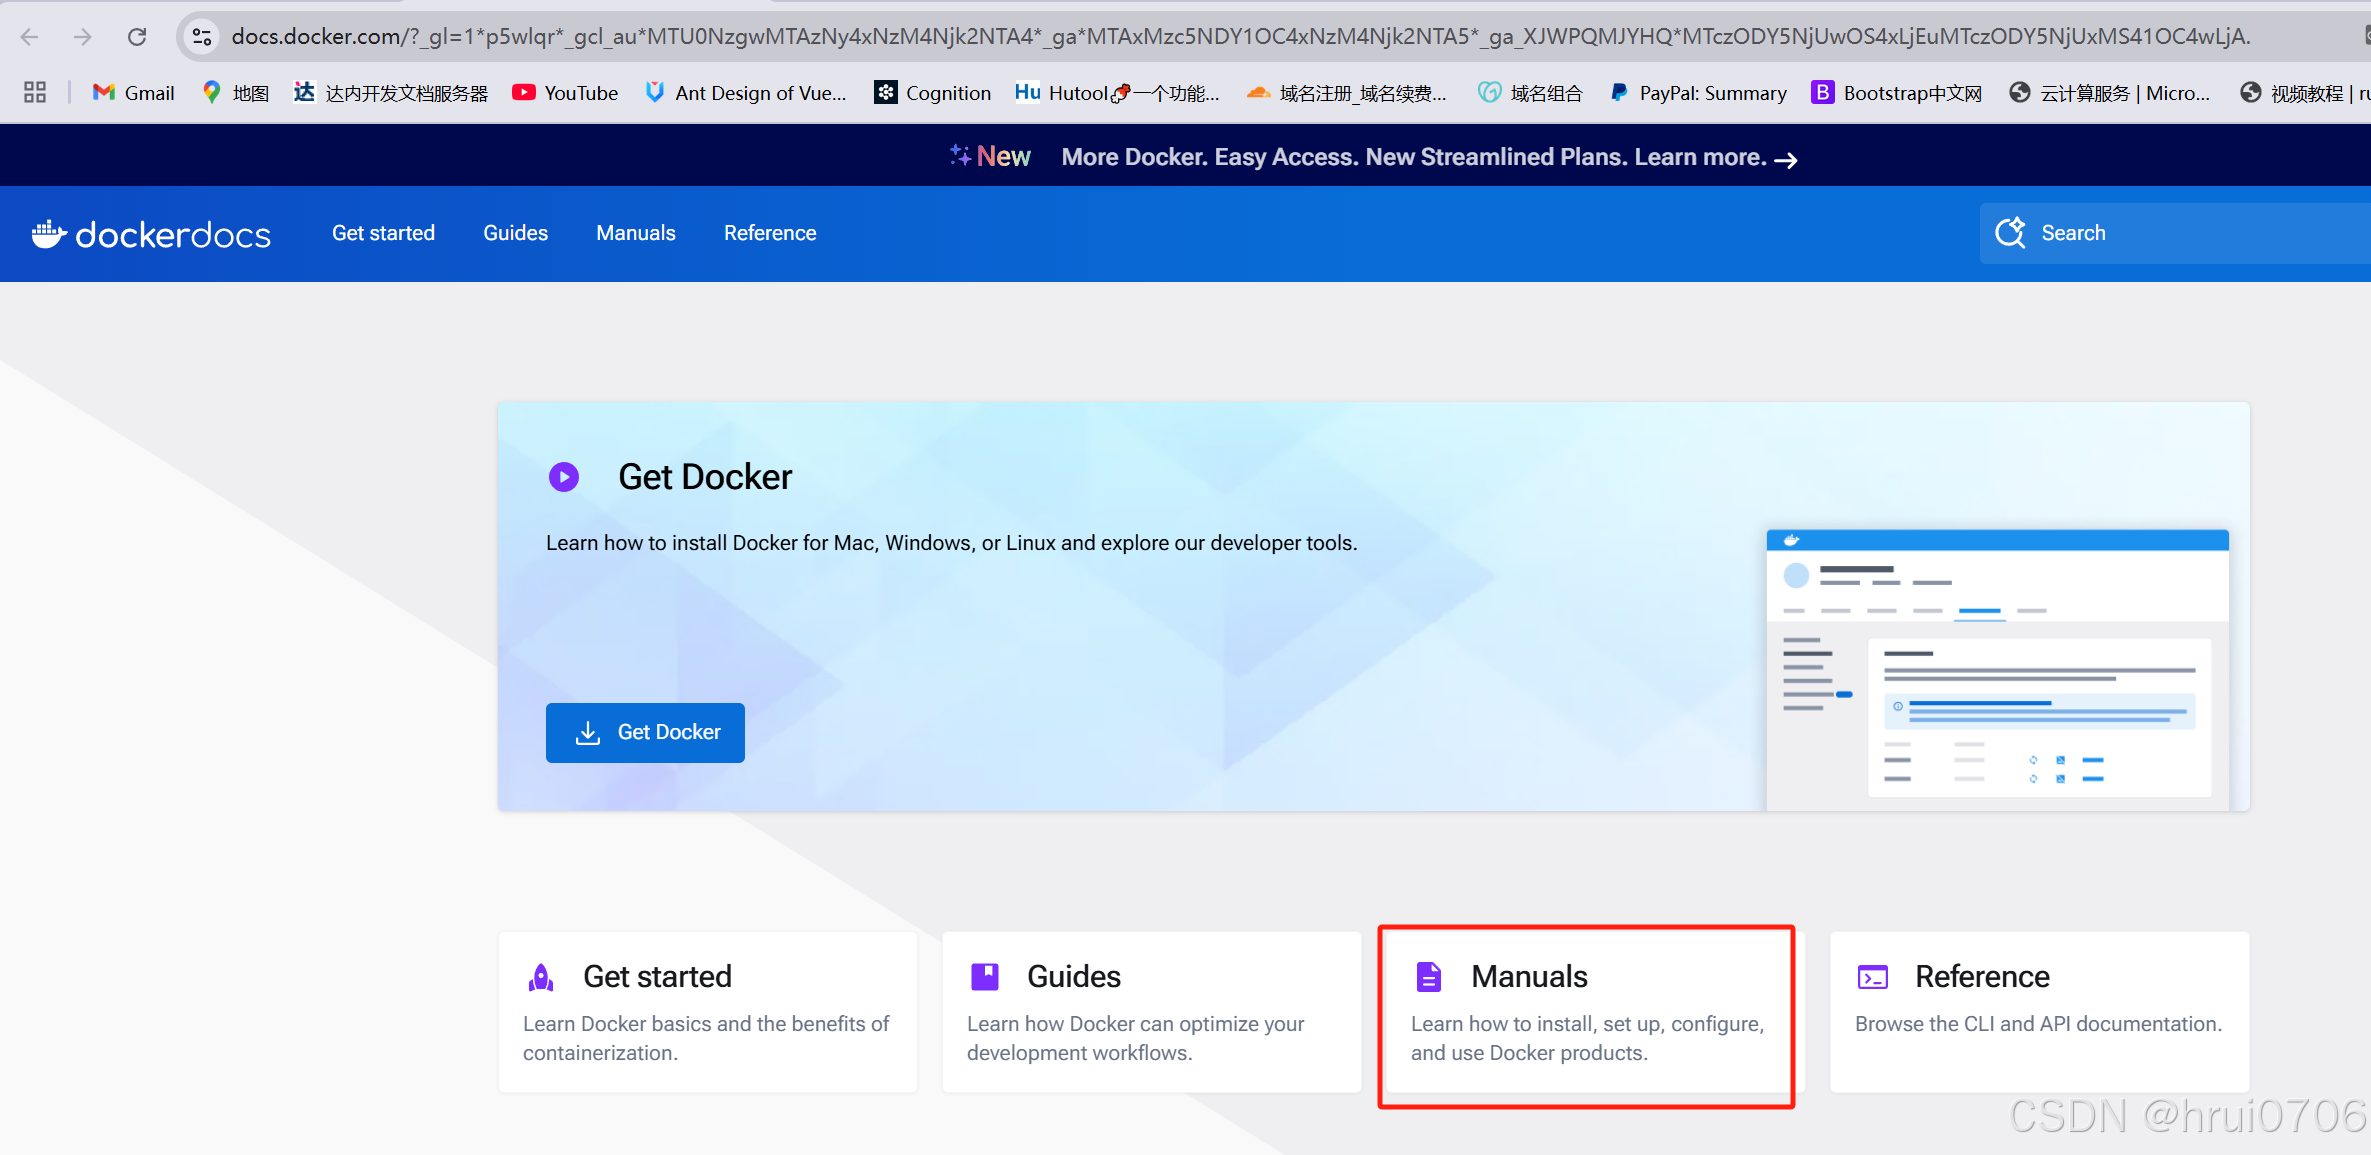Focus the Search docs input field

coord(2175,233)
